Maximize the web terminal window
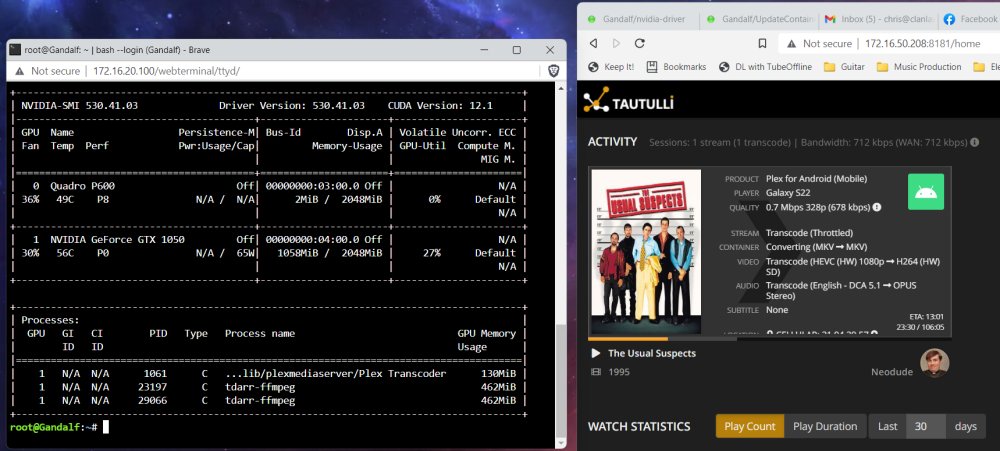This screenshot has height=451, width=1000. (517, 50)
